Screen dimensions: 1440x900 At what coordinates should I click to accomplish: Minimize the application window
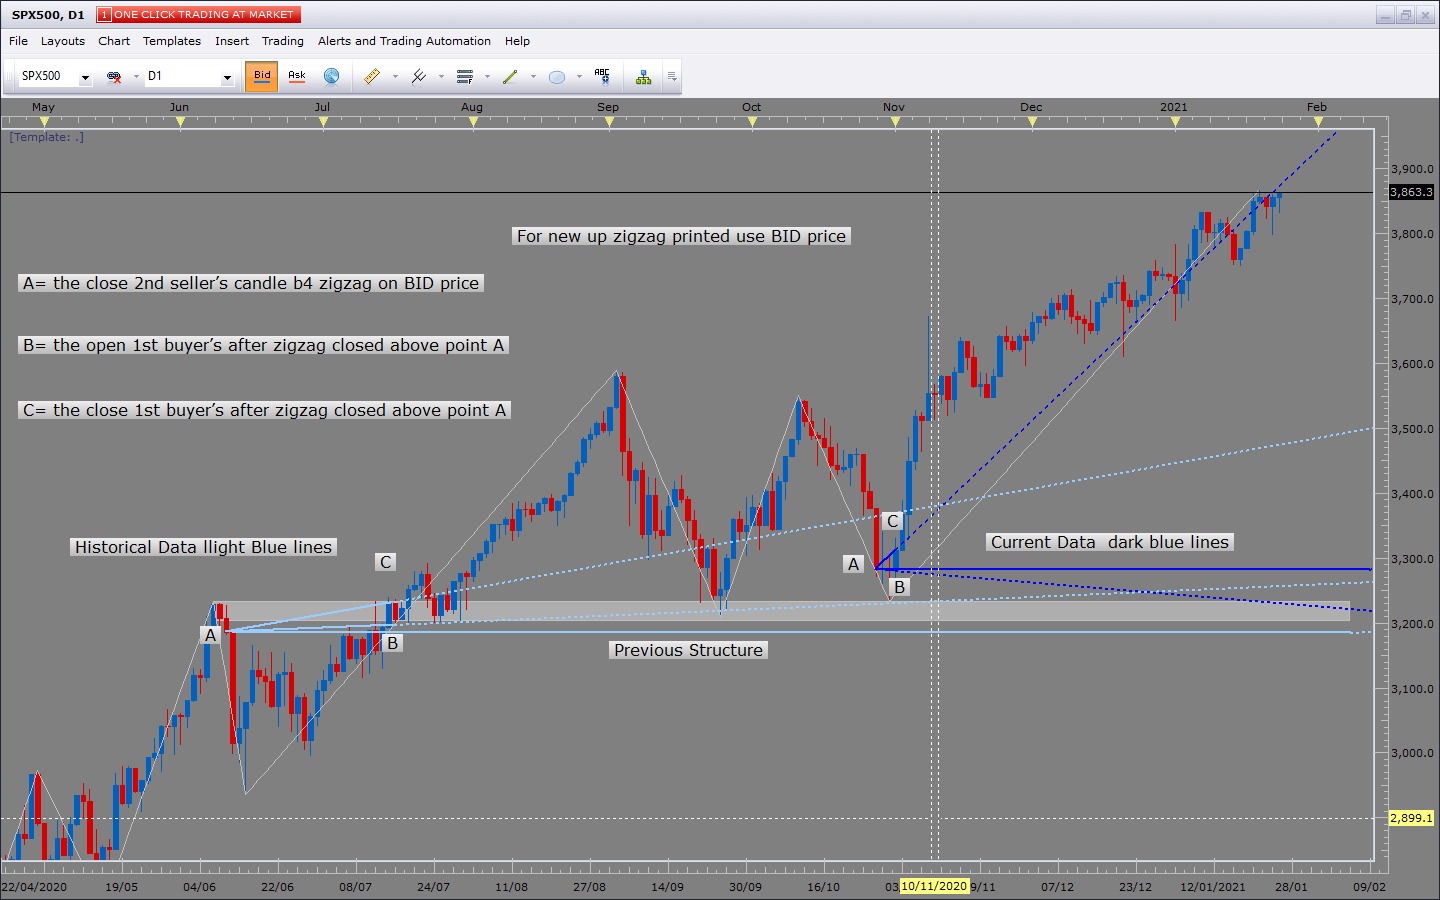1385,15
